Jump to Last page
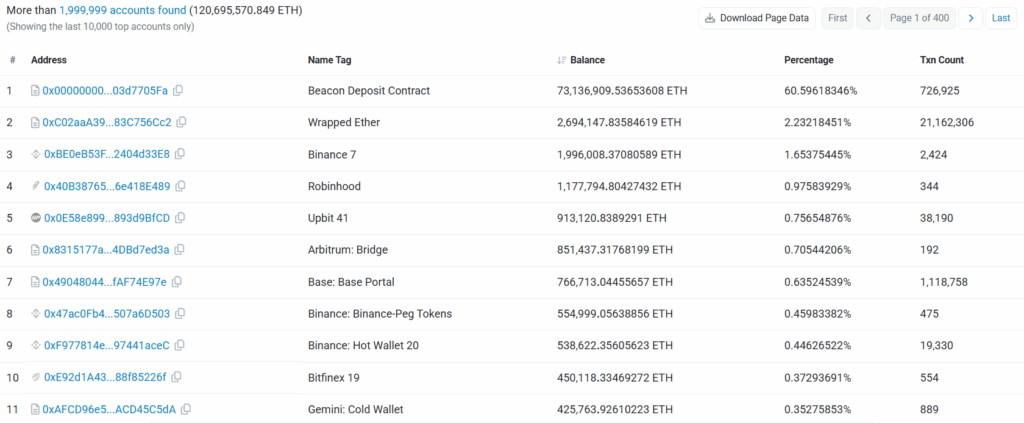The height and width of the screenshot is (423, 1024). point(1000,18)
